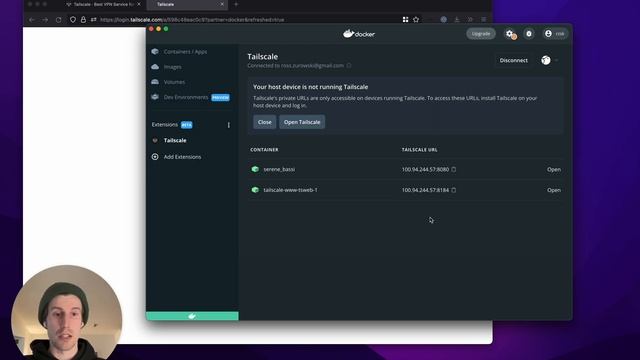
Task: Click URL 100.94.244.57:8184
Action: pos(425,190)
